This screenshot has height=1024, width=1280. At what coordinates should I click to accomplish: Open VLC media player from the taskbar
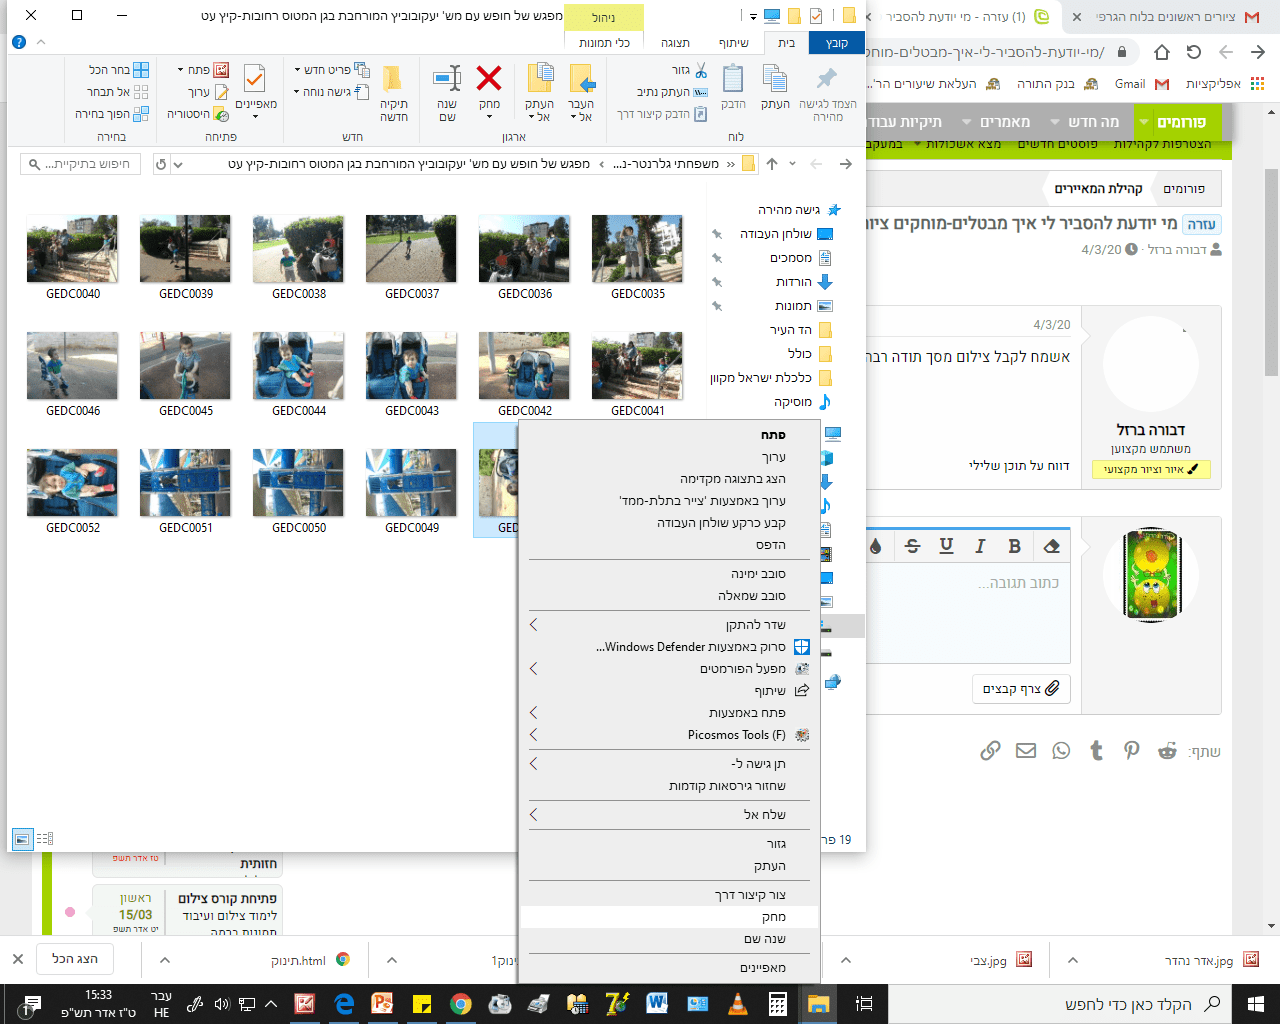click(x=737, y=1004)
